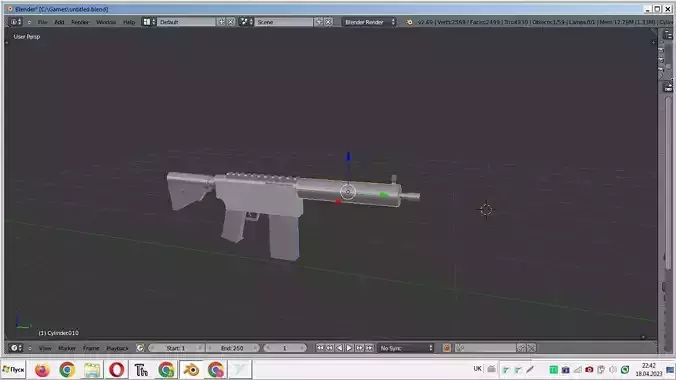Open the No Sync dropdown
The height and width of the screenshot is (380, 676).
[406, 348]
